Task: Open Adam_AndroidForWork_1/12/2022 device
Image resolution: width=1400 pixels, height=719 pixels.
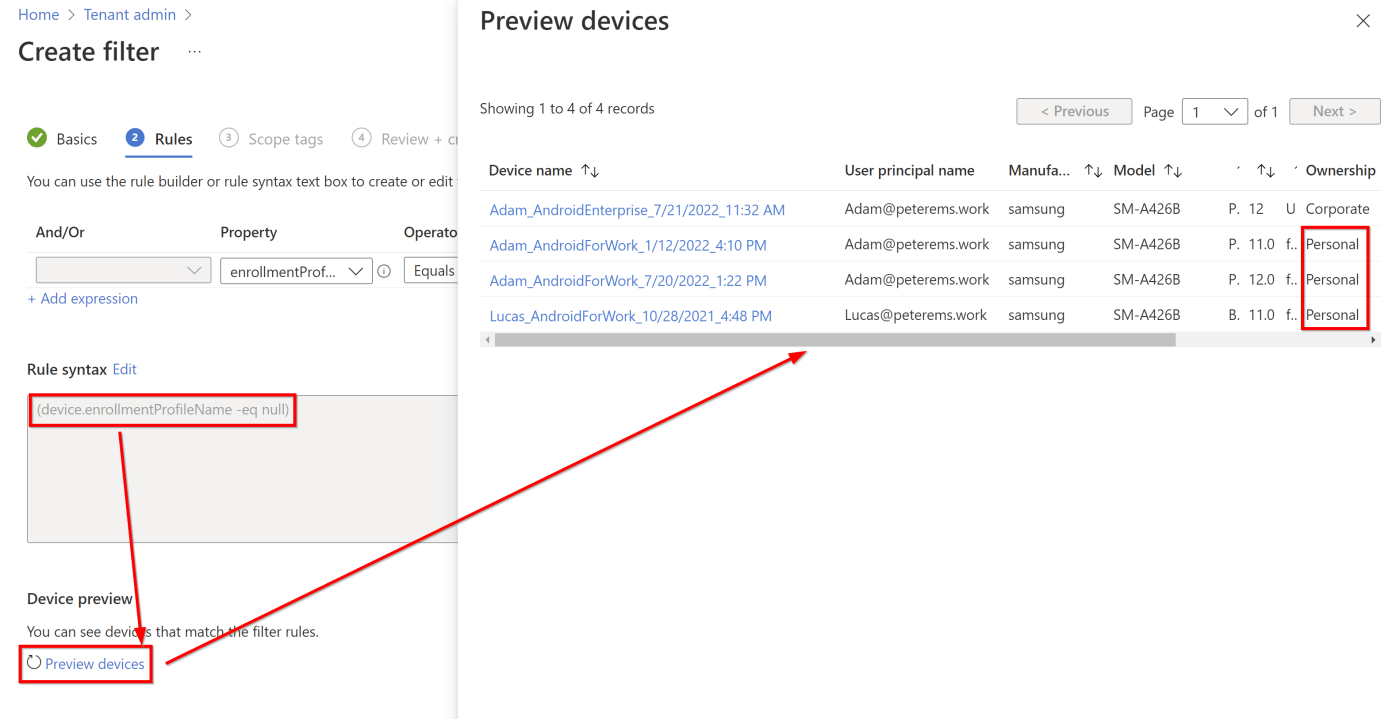Action: pyautogui.click(x=628, y=245)
